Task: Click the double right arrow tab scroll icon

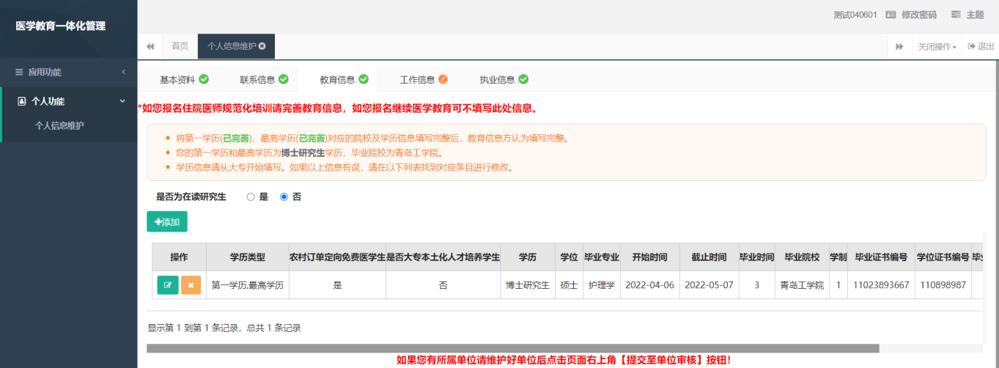Action: (899, 46)
